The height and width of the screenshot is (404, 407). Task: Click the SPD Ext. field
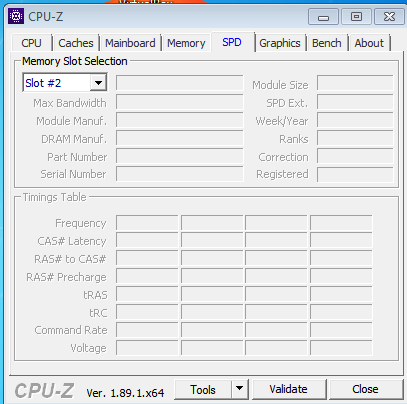(355, 102)
